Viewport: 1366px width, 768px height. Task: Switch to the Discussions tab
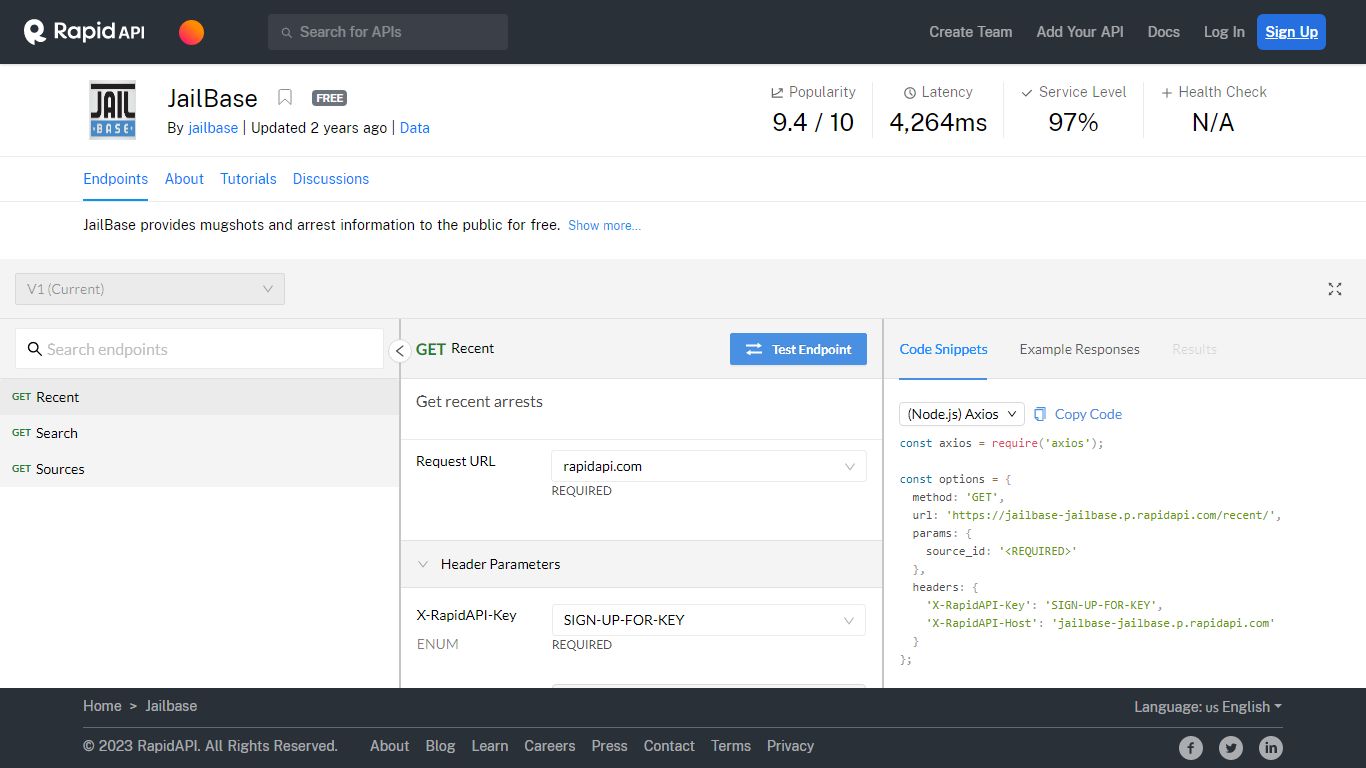click(331, 179)
